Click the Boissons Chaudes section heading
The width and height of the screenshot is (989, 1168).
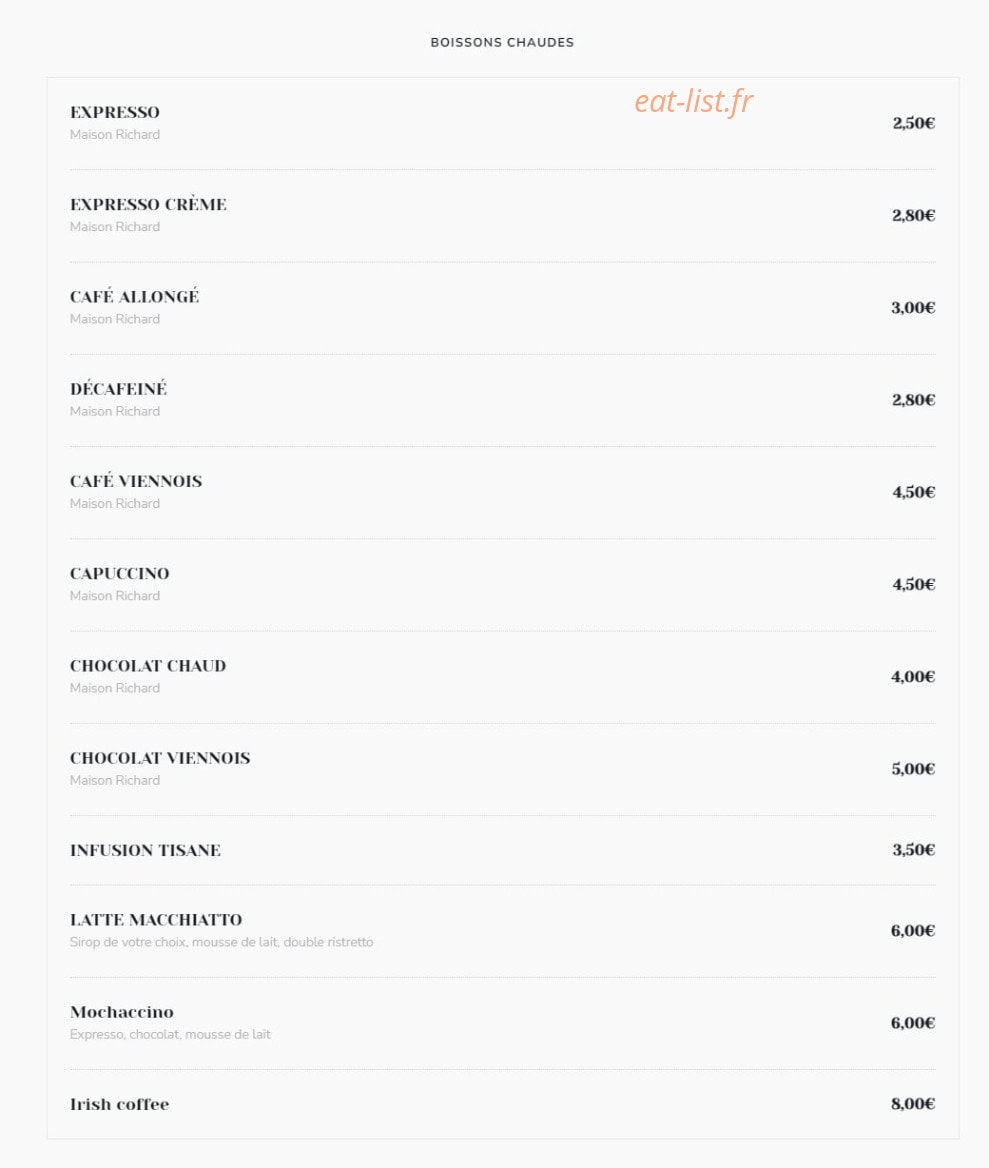tap(502, 42)
